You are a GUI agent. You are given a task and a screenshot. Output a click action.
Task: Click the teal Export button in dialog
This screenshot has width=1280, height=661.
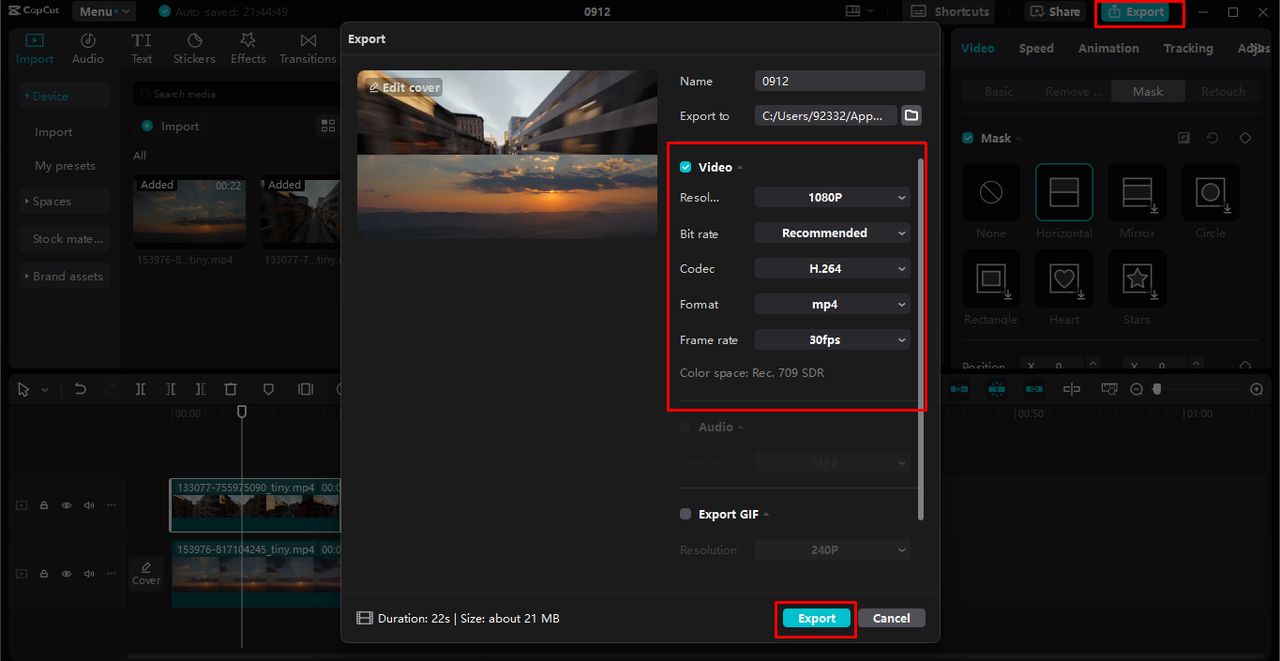[816, 618]
